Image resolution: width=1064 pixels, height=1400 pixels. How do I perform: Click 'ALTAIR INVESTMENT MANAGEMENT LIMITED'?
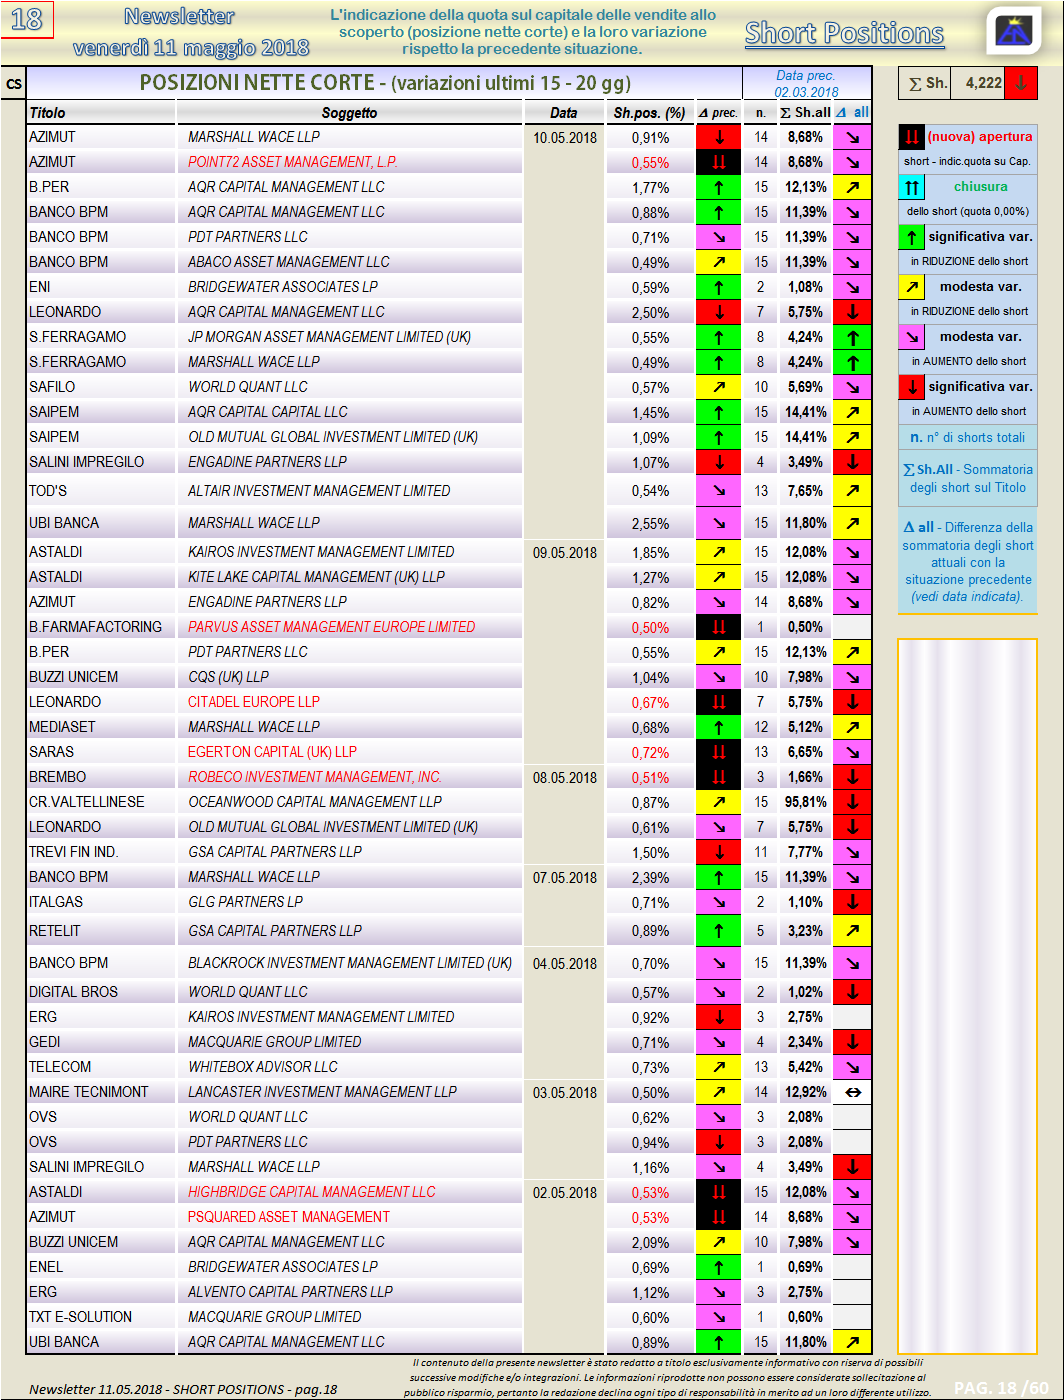click(x=319, y=491)
